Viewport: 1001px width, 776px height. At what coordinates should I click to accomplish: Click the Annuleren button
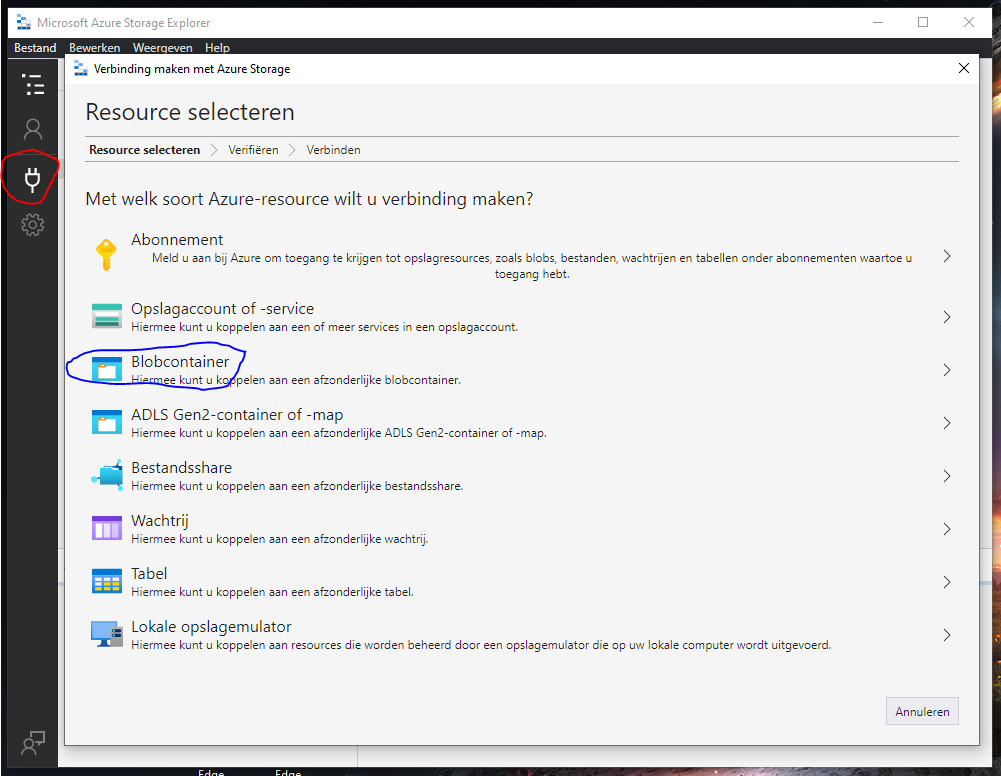coord(922,712)
